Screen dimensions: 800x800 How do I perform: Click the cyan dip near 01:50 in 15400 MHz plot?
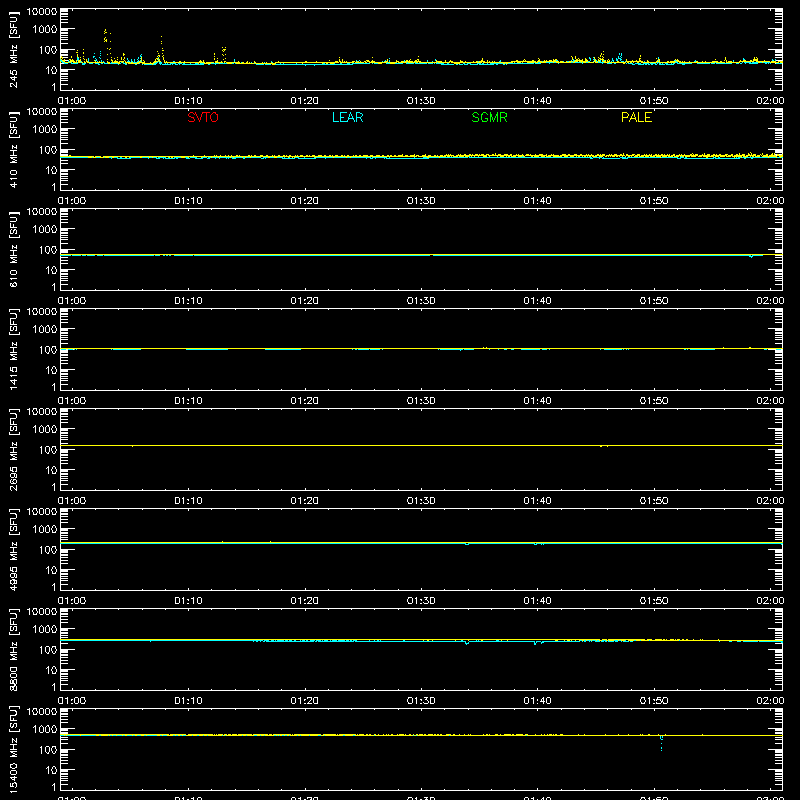tap(661, 743)
